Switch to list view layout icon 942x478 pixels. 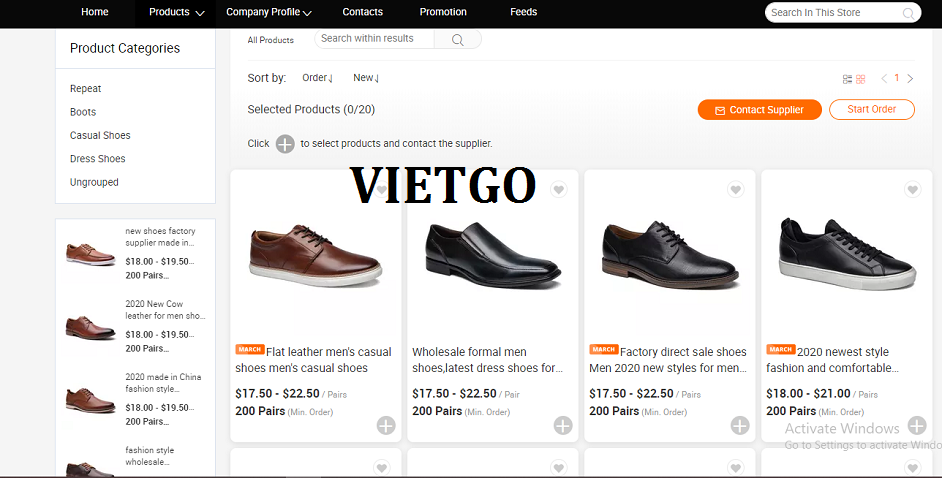848,79
